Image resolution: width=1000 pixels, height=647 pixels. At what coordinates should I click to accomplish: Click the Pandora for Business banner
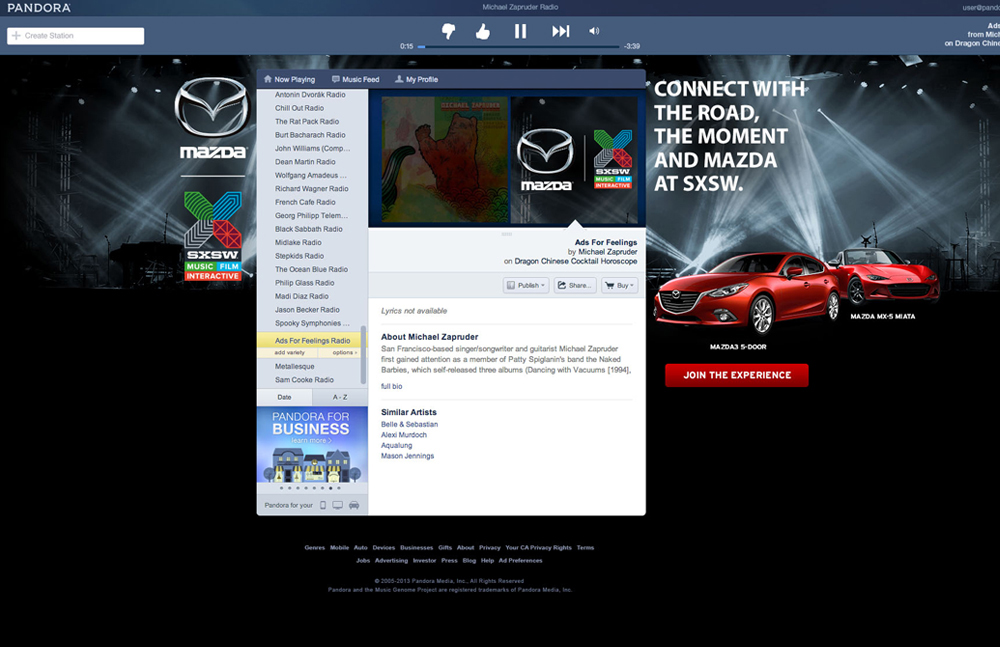[312, 445]
